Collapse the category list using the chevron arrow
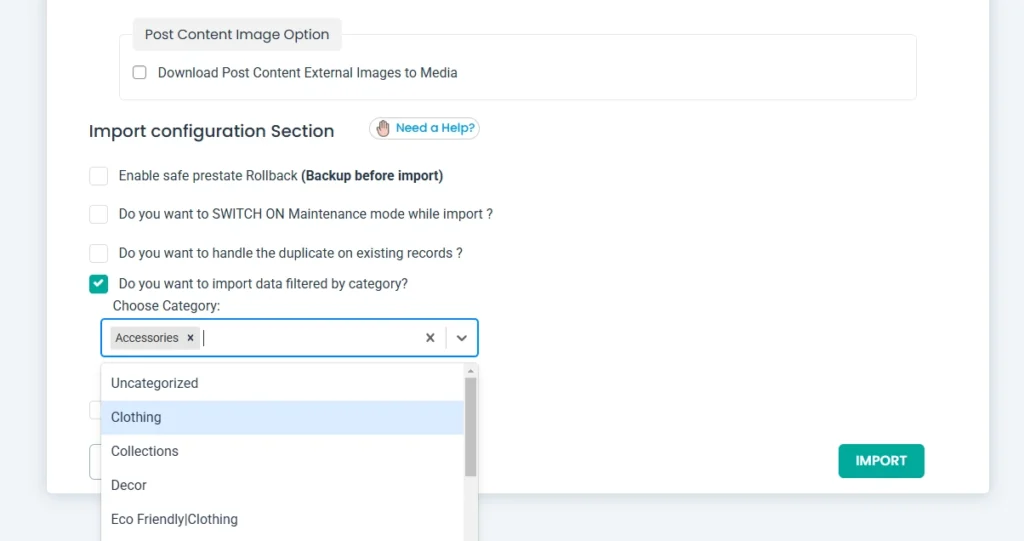 pyautogui.click(x=462, y=338)
